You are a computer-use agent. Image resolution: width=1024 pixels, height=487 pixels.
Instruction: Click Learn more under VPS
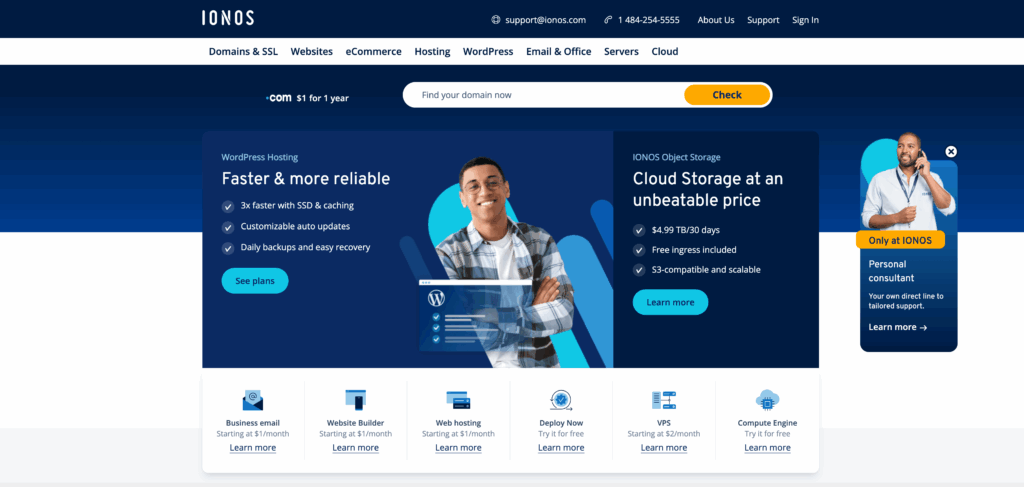[x=664, y=448]
